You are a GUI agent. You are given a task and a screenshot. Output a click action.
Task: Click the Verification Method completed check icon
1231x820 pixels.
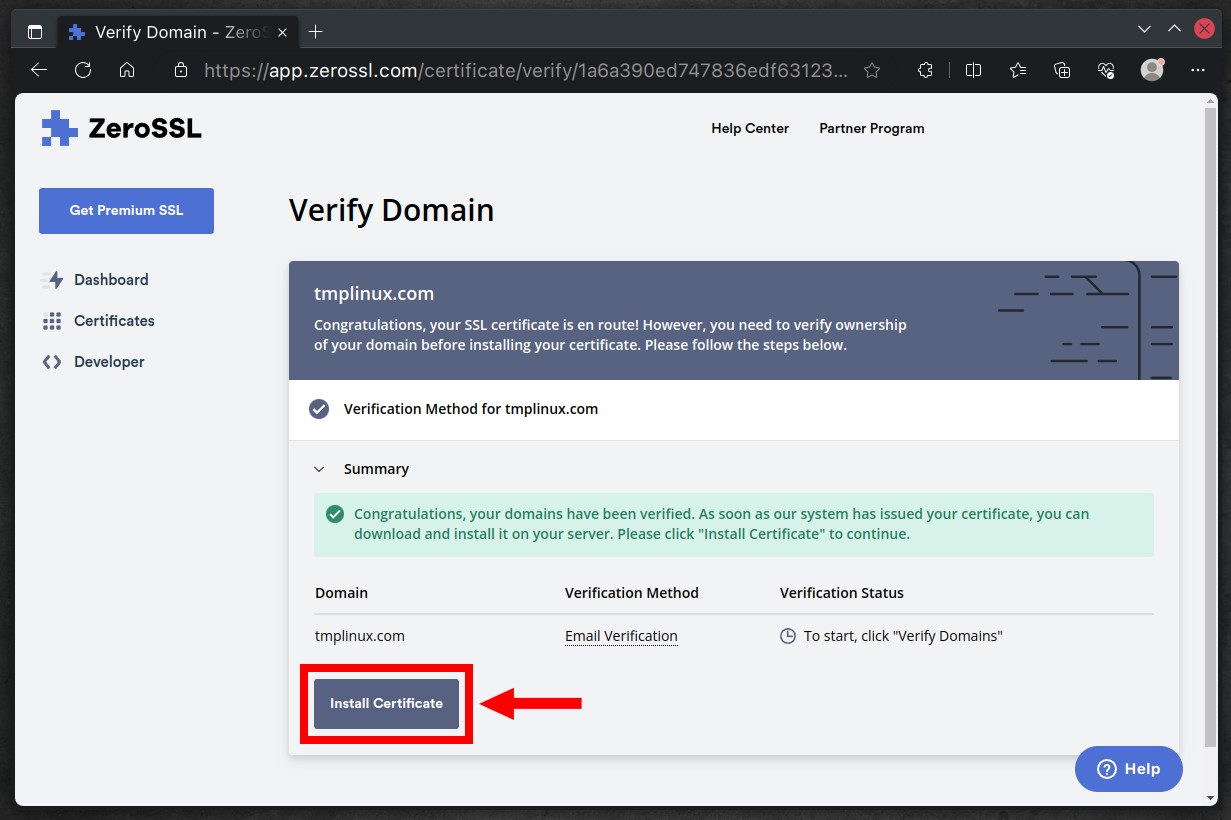[319, 409]
